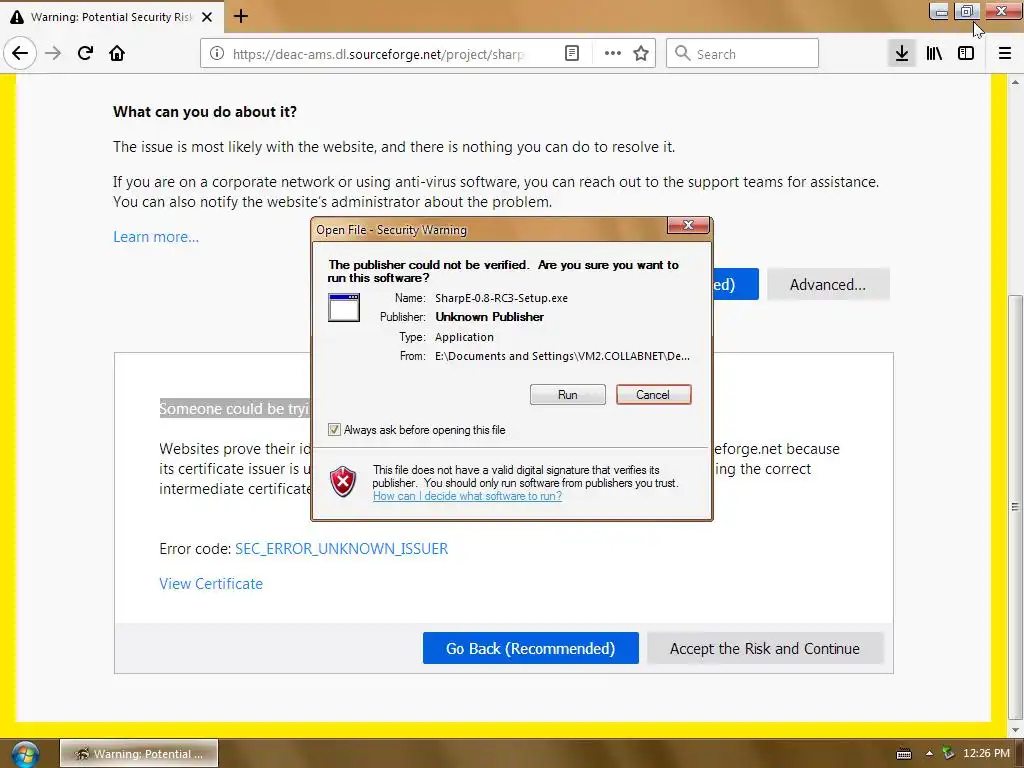
Task: Click the application file icon in dialog
Action: [x=344, y=308]
